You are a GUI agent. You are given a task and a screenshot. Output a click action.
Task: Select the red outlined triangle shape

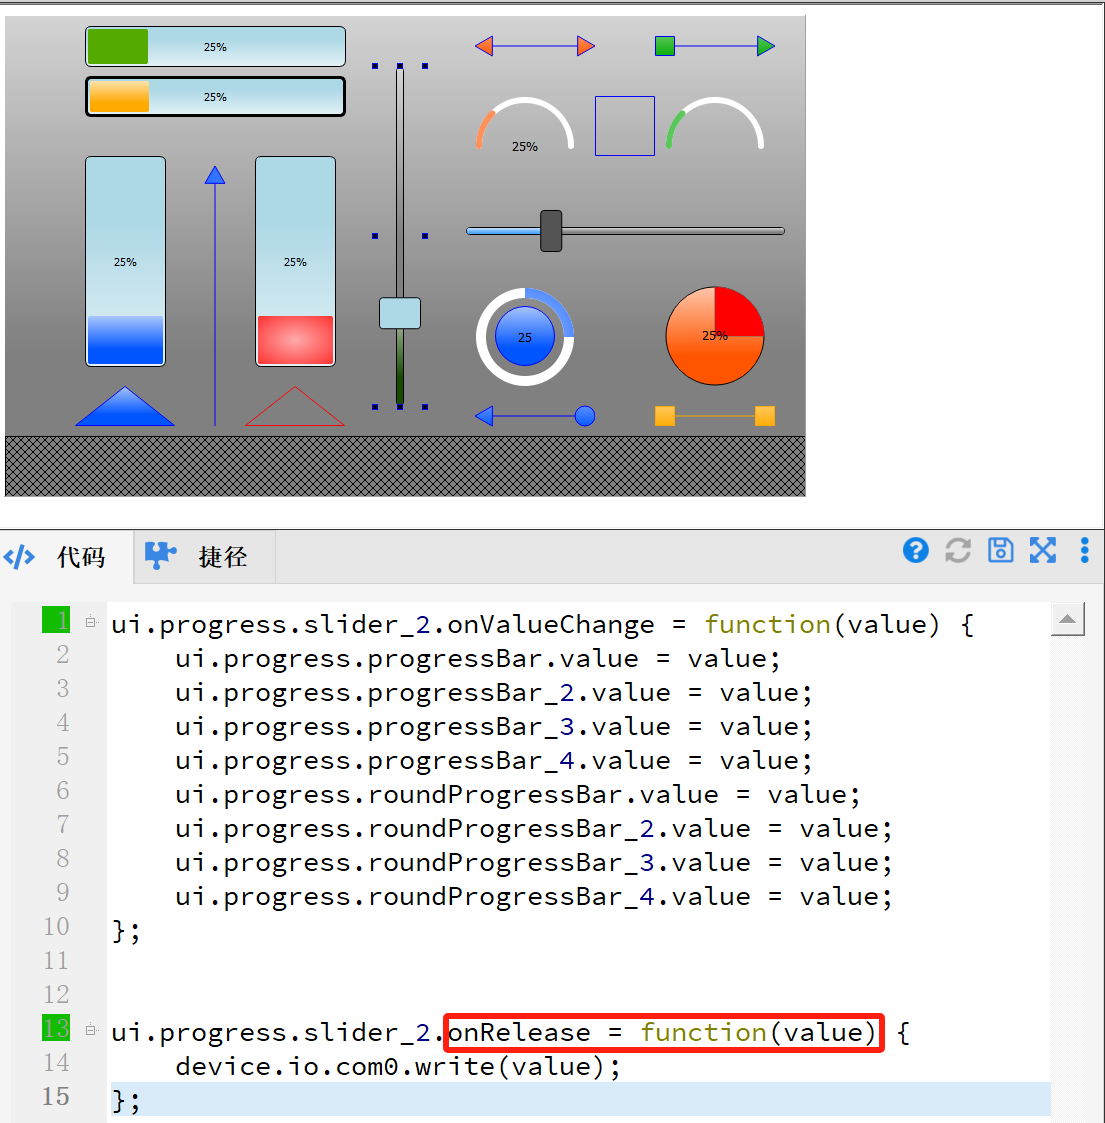tap(294, 409)
